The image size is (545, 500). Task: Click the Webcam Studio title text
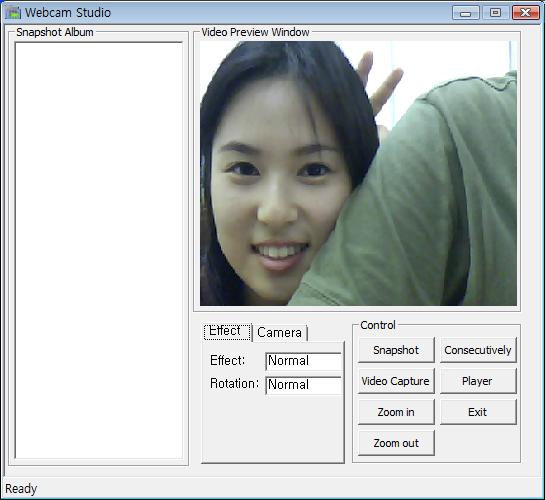pyautogui.click(x=68, y=13)
